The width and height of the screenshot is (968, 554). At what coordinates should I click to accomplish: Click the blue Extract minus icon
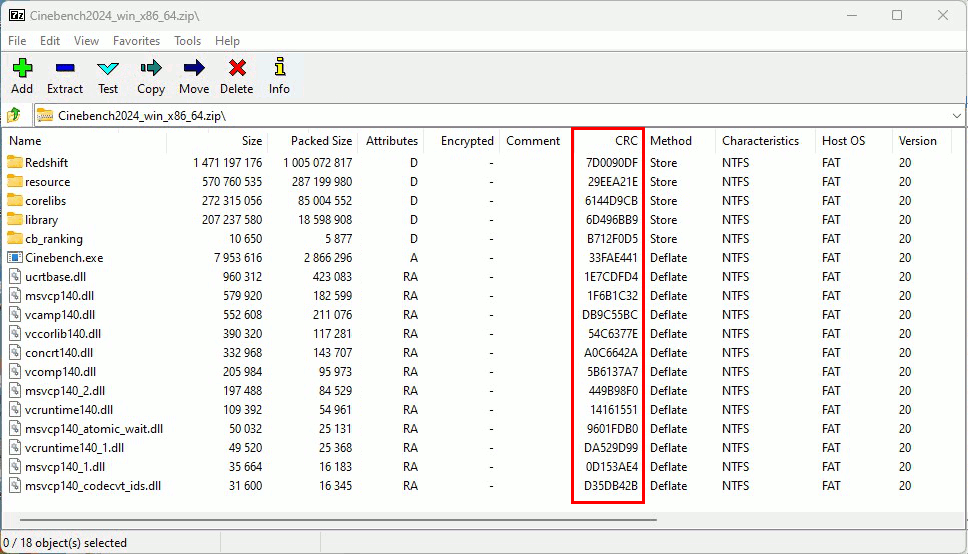click(65, 68)
